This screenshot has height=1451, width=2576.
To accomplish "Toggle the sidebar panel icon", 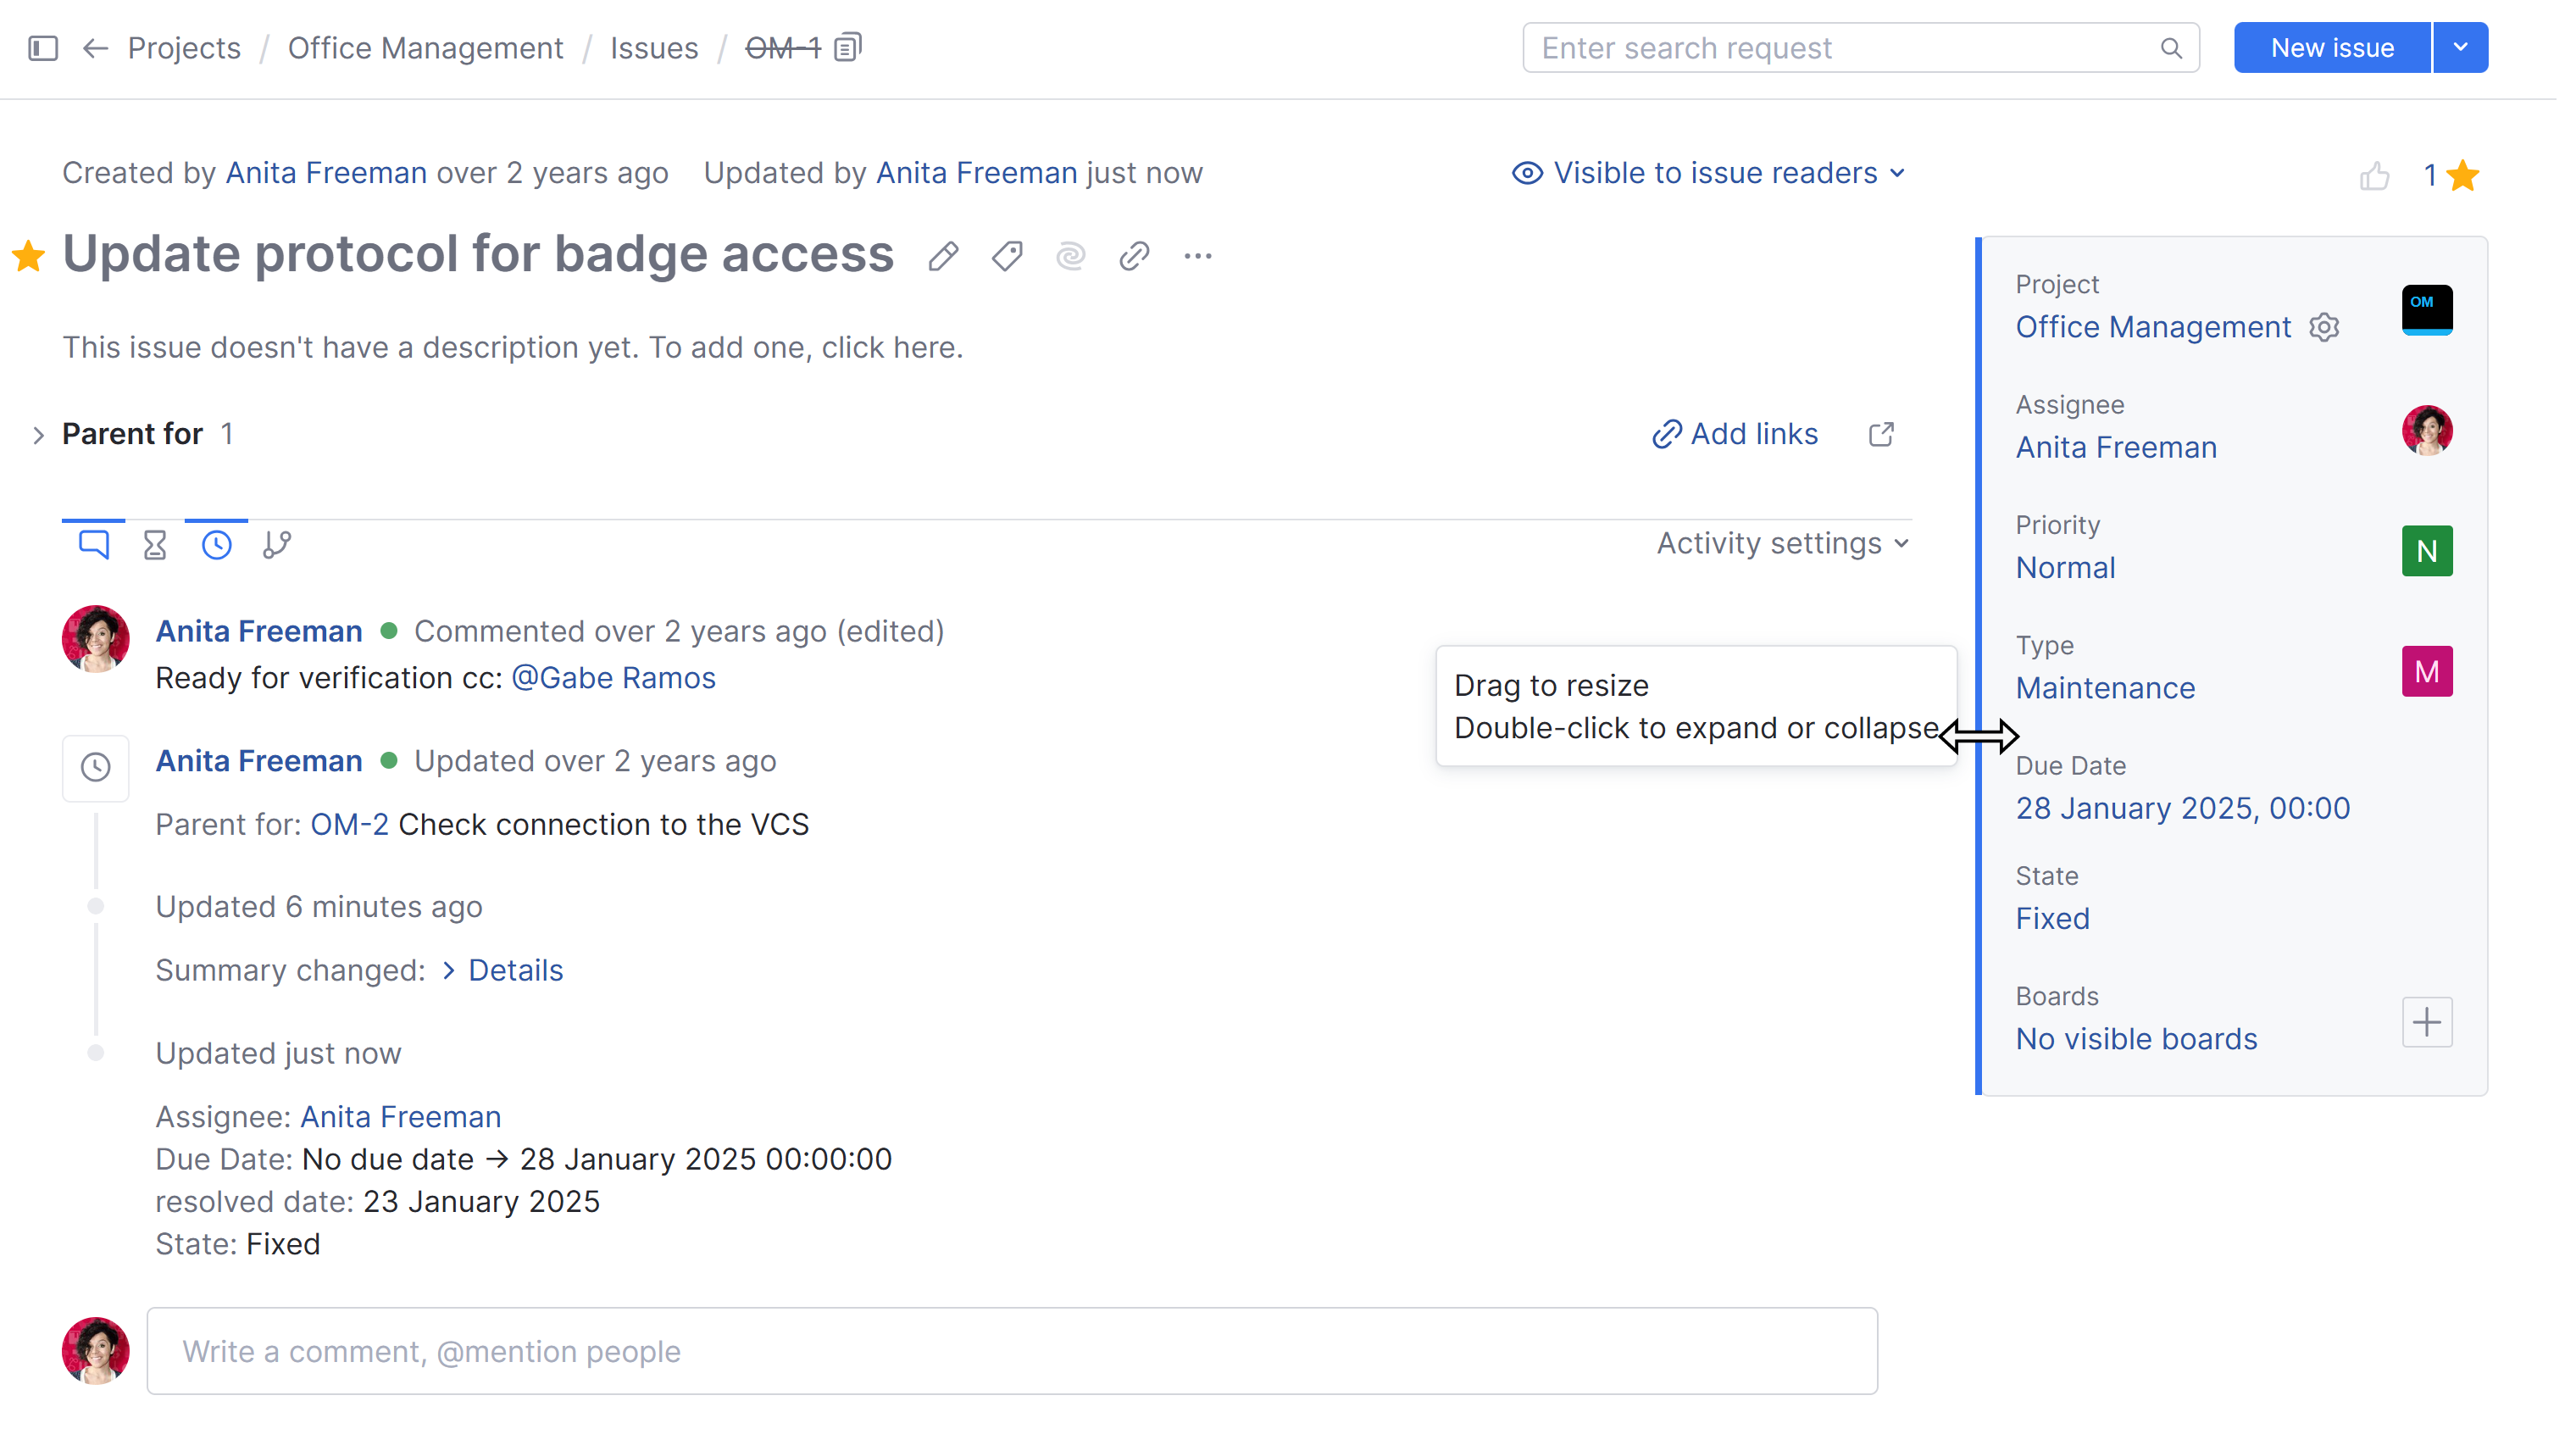I will (43, 47).
